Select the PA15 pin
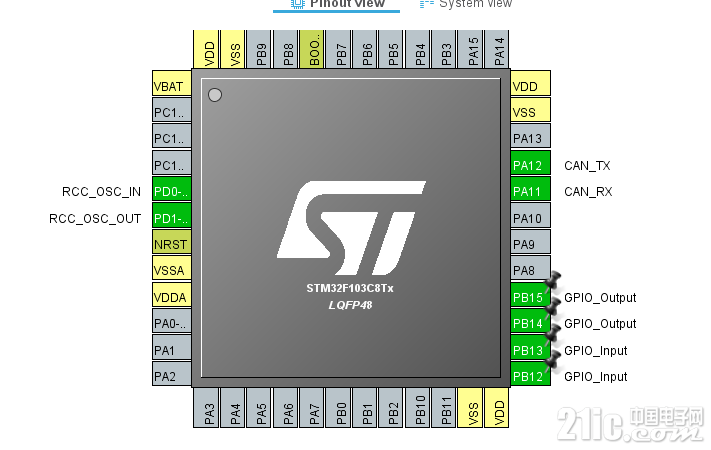 point(470,49)
